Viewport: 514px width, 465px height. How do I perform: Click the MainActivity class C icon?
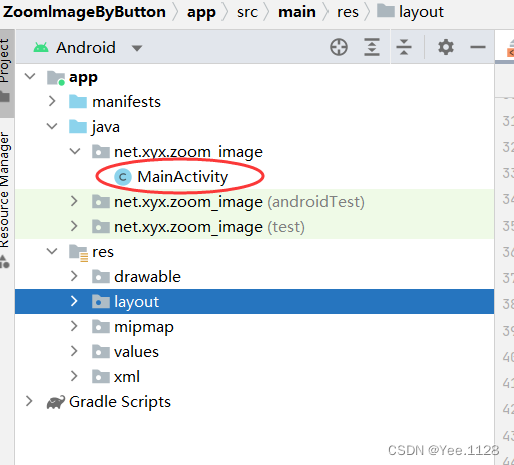coord(123,177)
